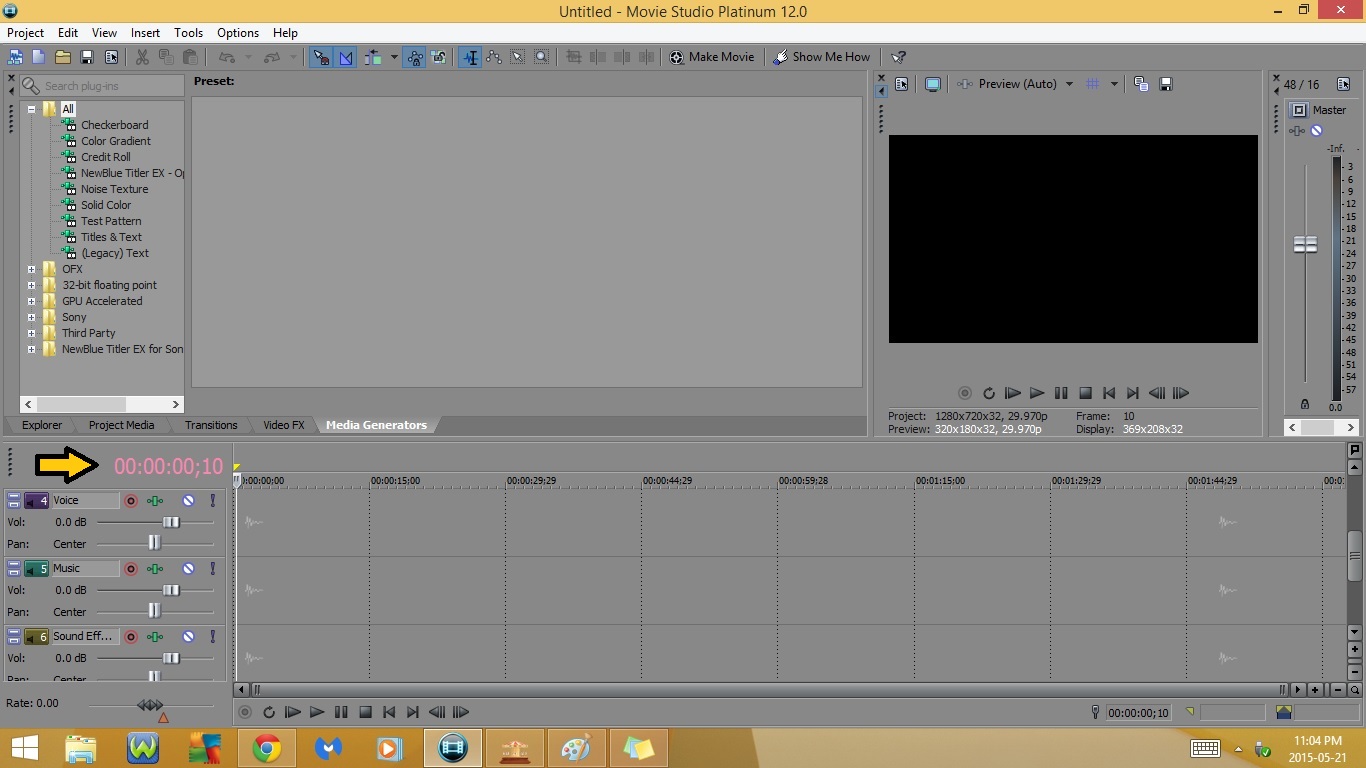Open Windows Start button

24,748
